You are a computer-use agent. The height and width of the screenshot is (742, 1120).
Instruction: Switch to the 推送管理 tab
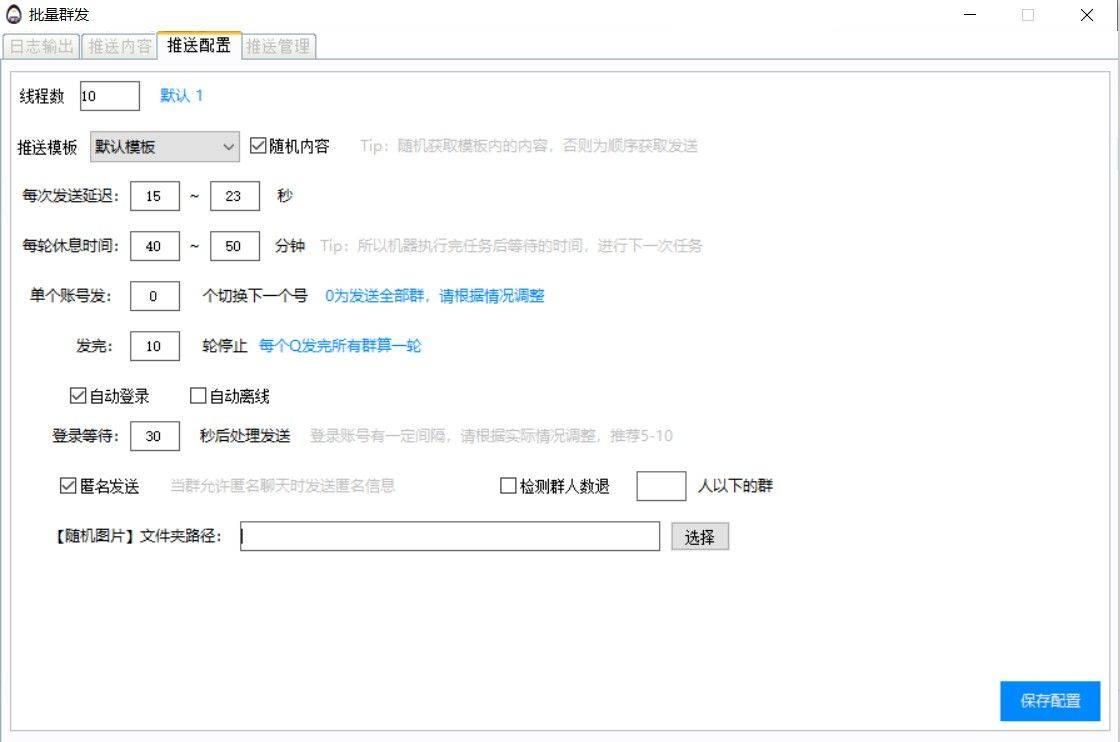tap(278, 46)
